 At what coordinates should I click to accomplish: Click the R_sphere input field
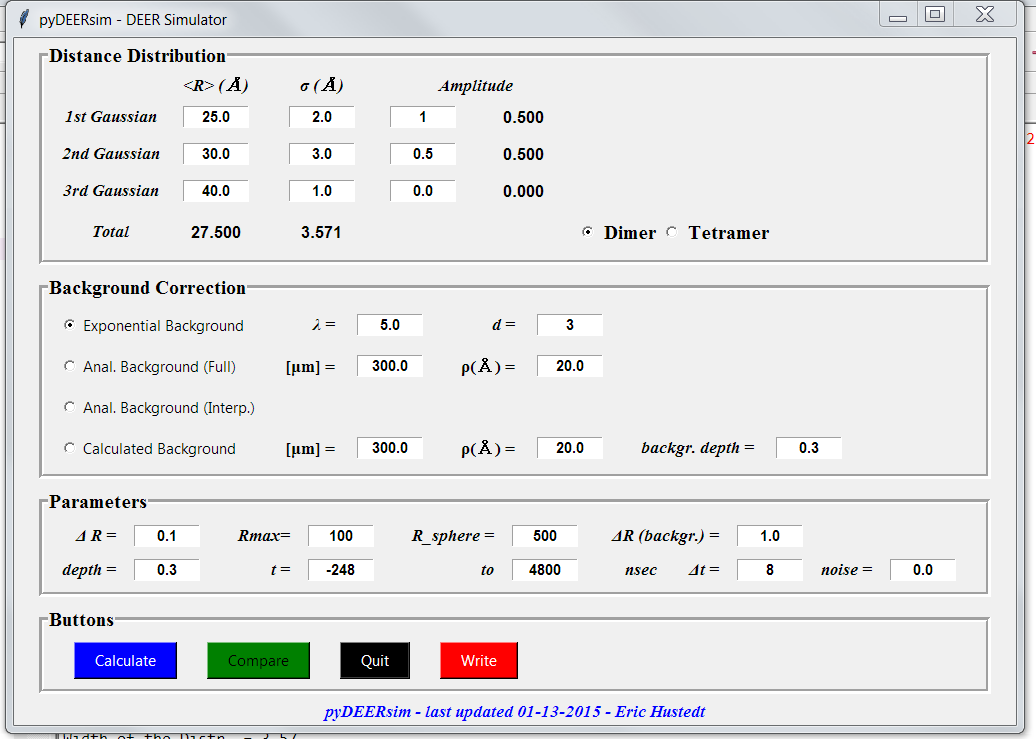pos(544,536)
